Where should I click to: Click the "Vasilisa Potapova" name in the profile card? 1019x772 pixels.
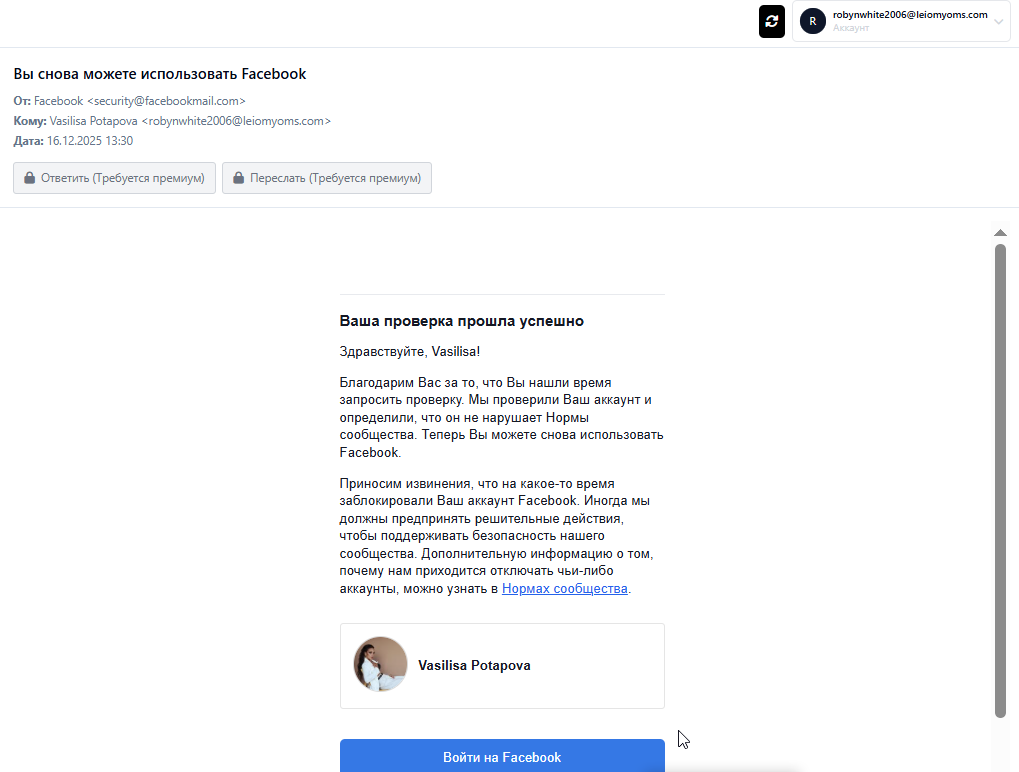pyautogui.click(x=474, y=666)
